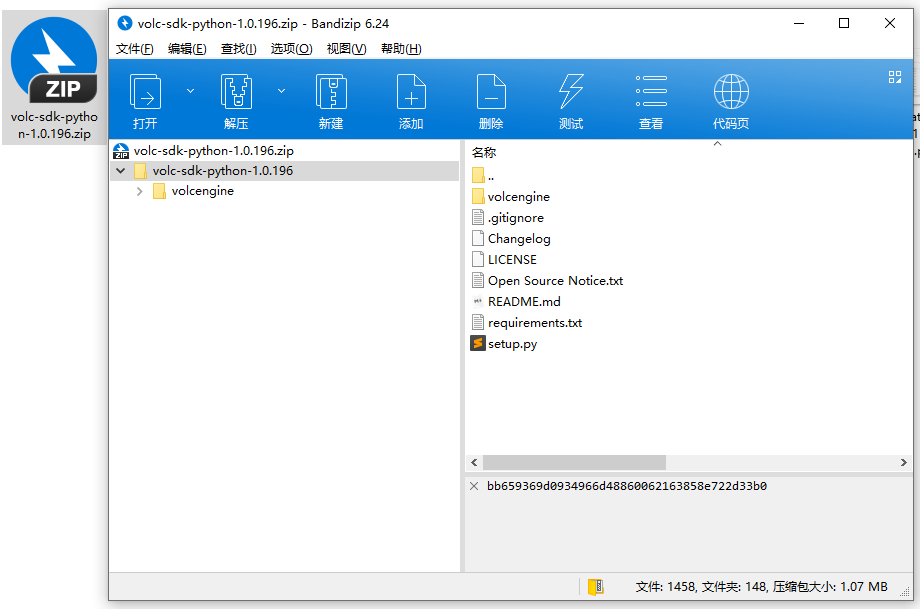The image size is (920, 609).
Task: Select the requirements.txt file
Action: [527, 323]
